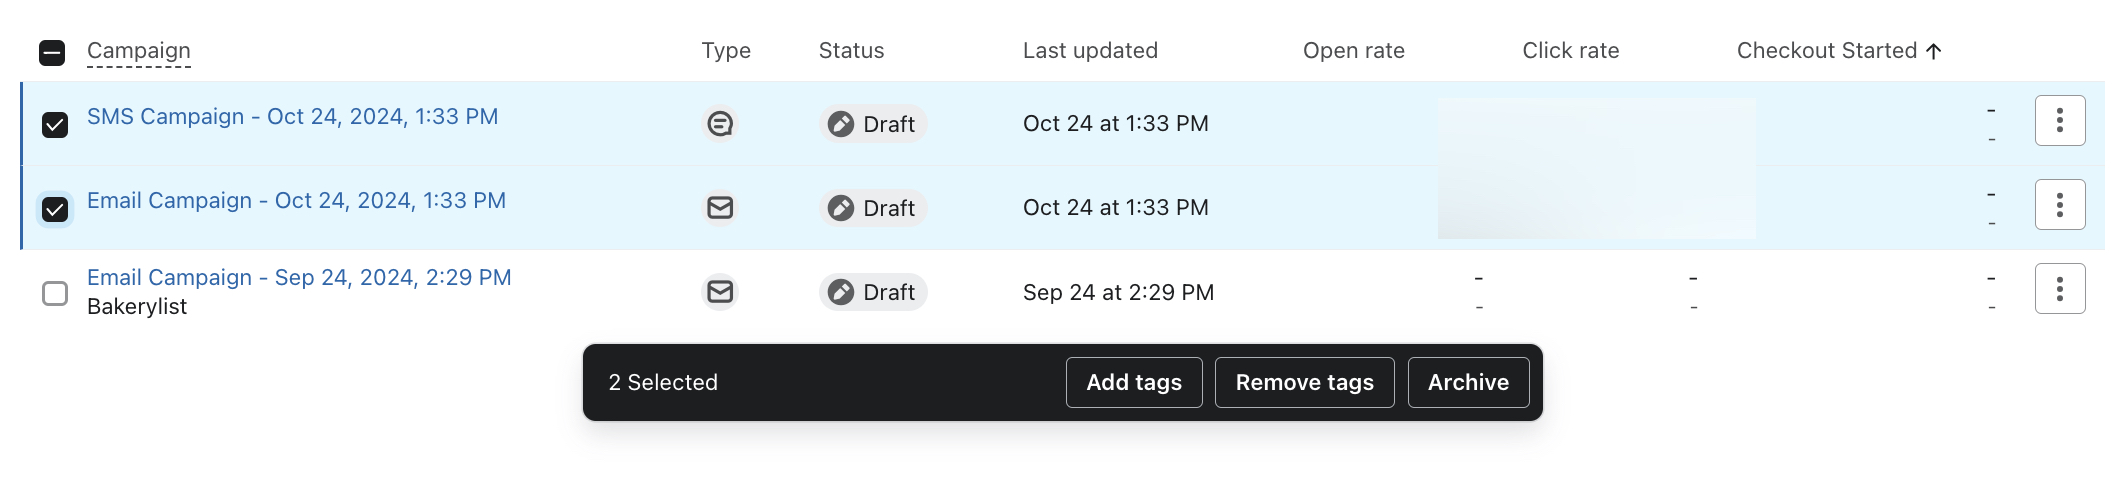The height and width of the screenshot is (478, 2126).
Task: Click the Draft status badge on the SMS Campaign row
Action: coord(873,124)
